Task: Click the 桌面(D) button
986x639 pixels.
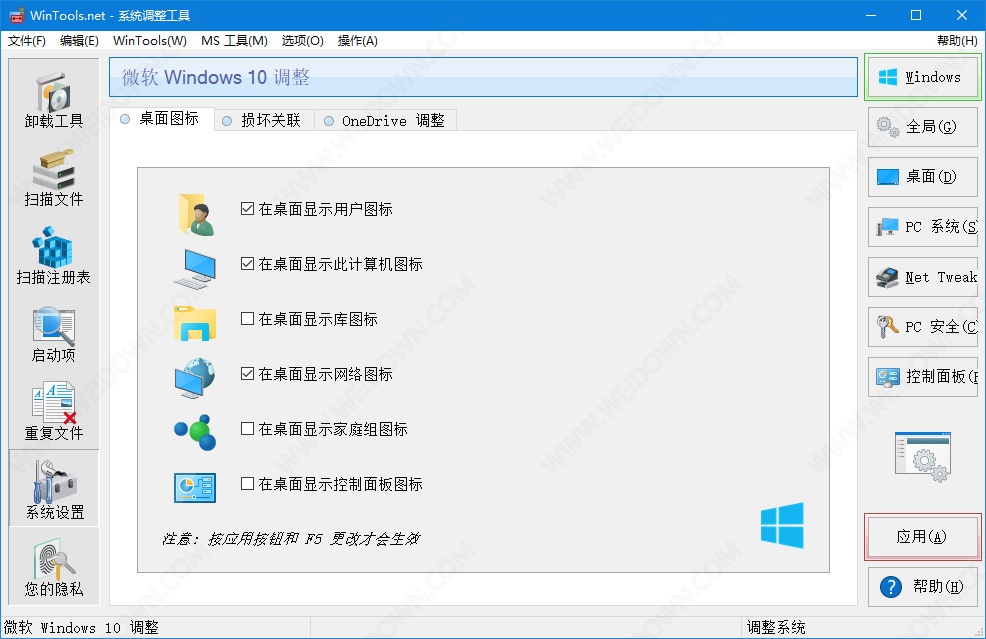Action: 922,177
